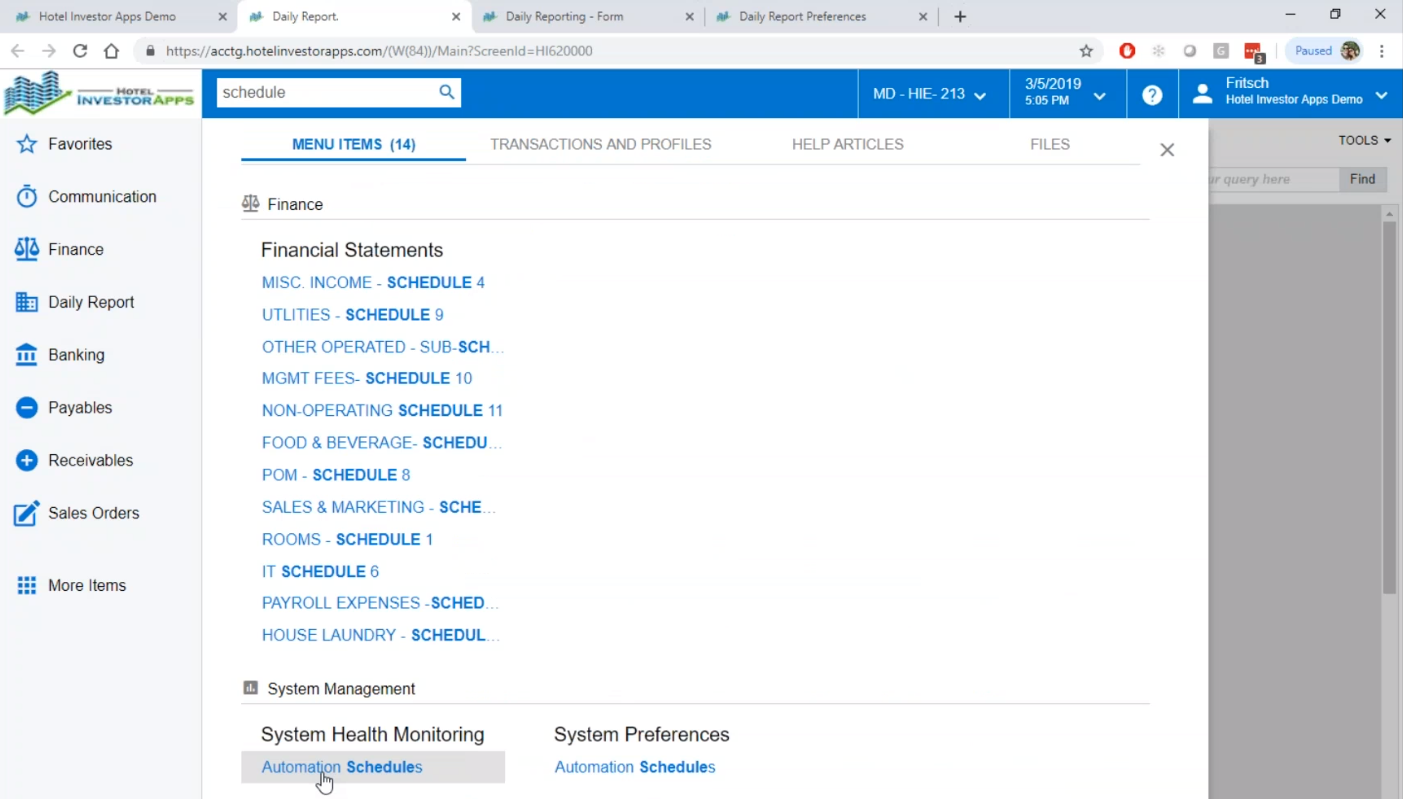
Task: Open MISC. INCOME - SCHEDULE 4 link
Action: 373,283
